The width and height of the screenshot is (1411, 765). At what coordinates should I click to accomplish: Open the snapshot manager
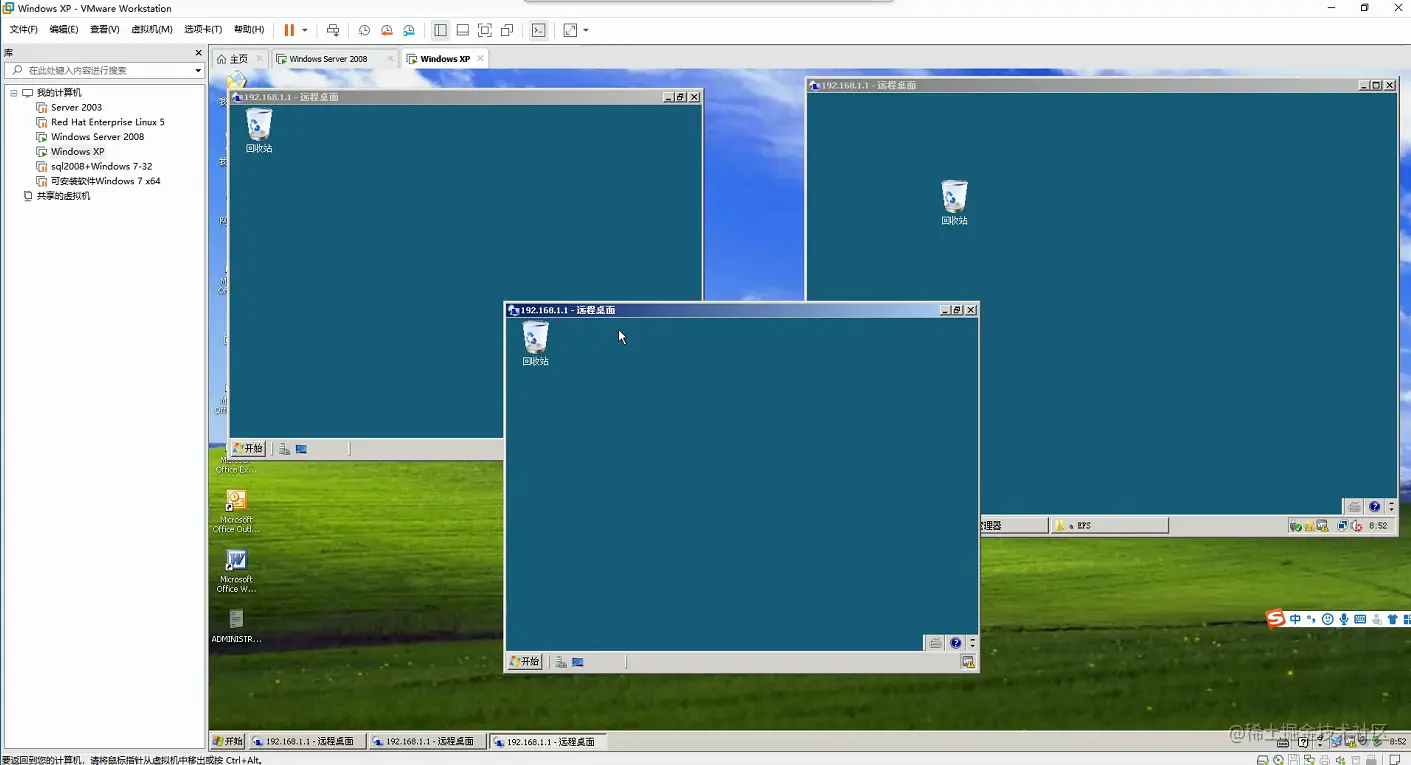(408, 30)
